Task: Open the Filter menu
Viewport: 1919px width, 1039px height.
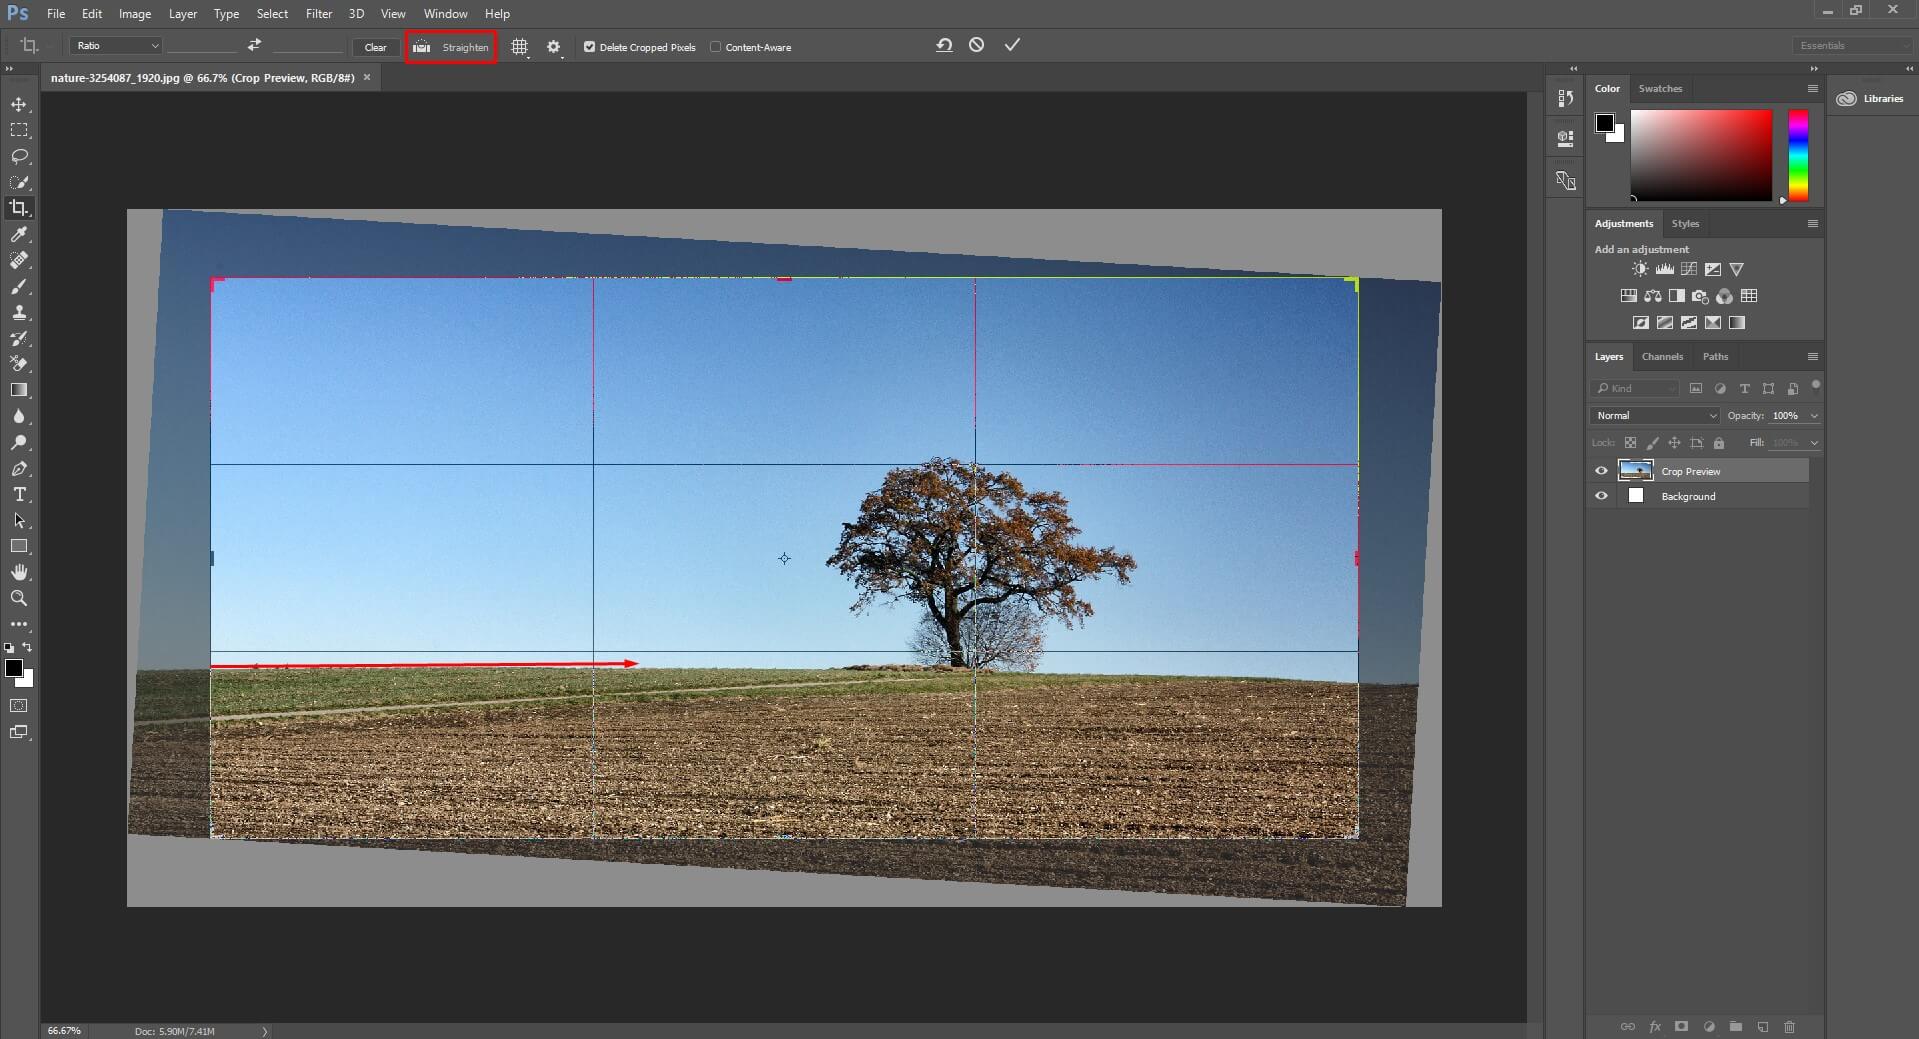Action: [318, 13]
